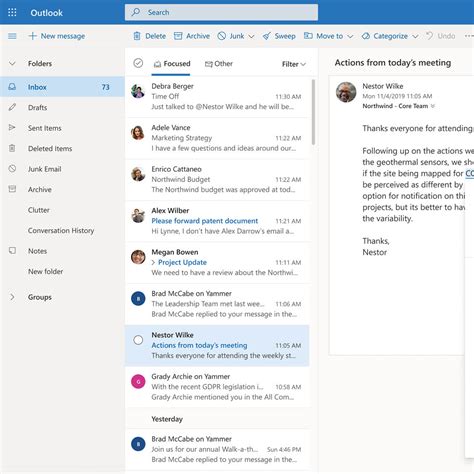This screenshot has height=474, width=474.
Task: Open Megan Bowen's Project Update email
Action: point(217,263)
